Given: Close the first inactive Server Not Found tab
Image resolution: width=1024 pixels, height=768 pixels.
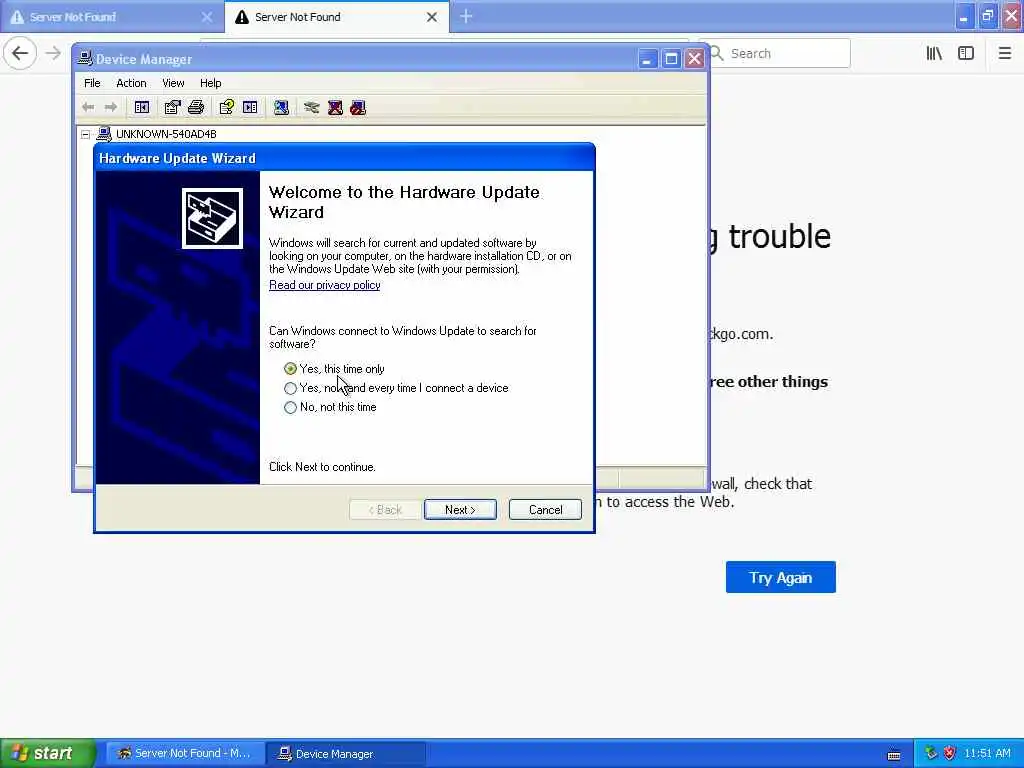Looking at the screenshot, I should (x=206, y=17).
